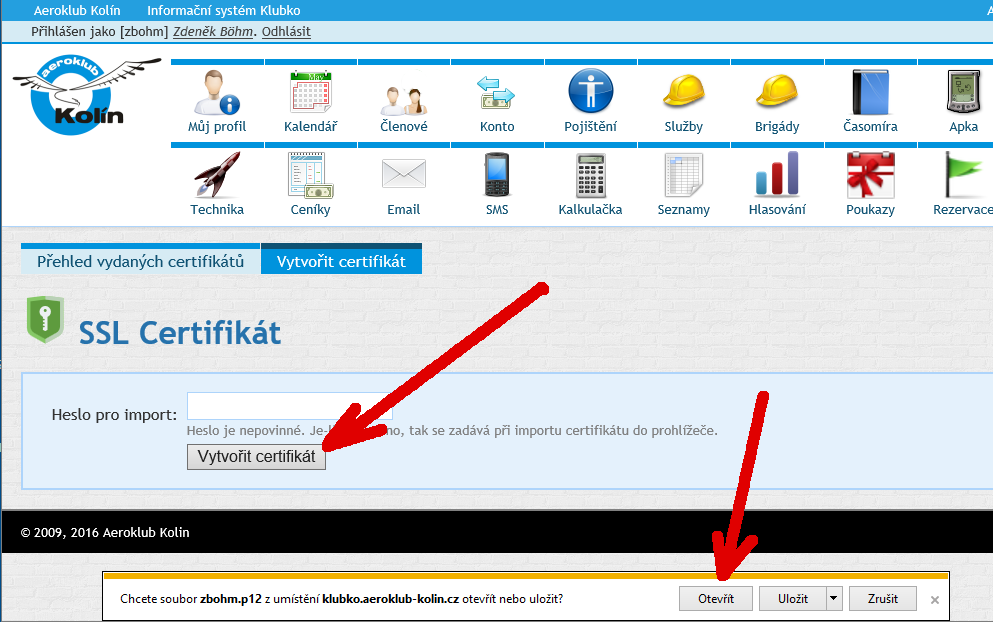Dismiss the download notification bar
This screenshot has height=622, width=993.
pyautogui.click(x=935, y=600)
